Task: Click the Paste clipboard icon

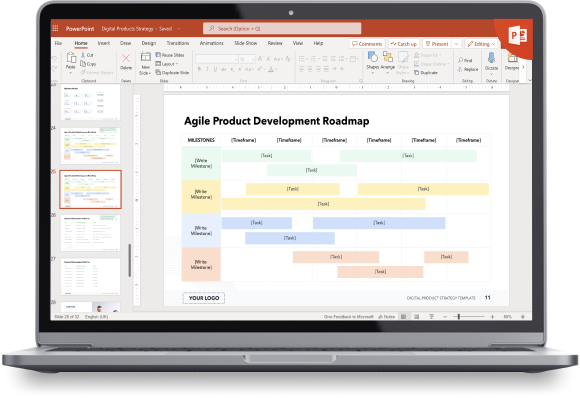Action: click(71, 58)
